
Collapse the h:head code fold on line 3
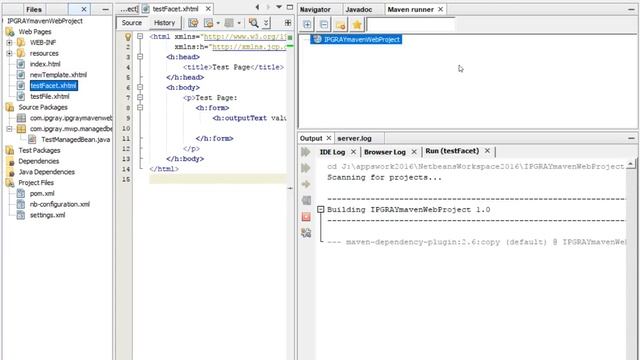(140, 57)
